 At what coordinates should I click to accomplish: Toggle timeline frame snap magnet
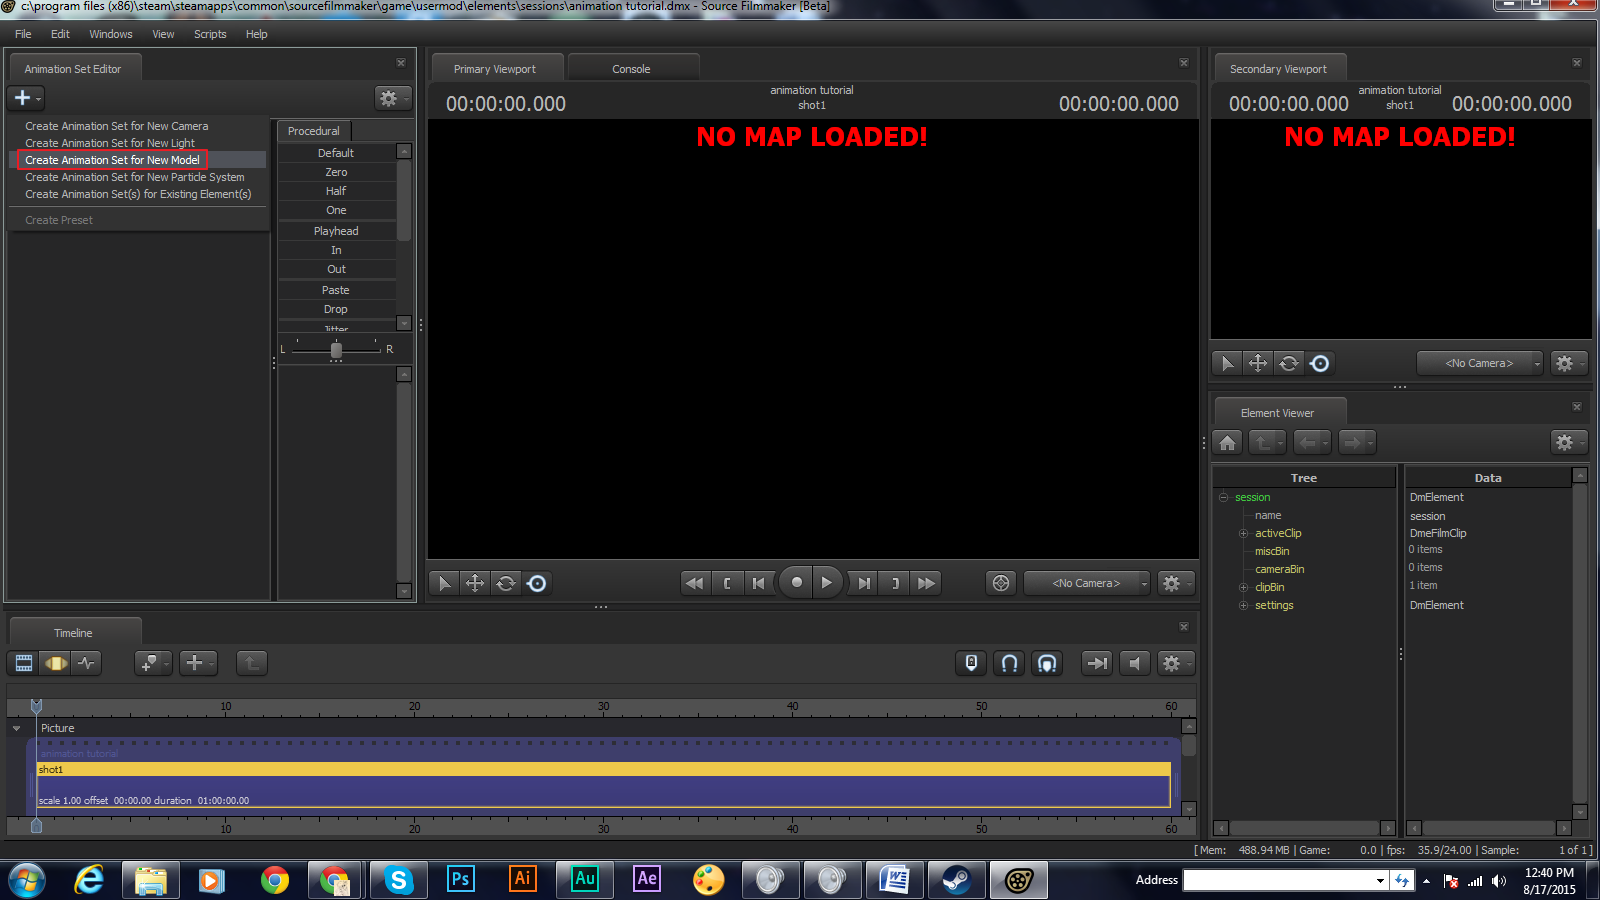pyautogui.click(x=1047, y=663)
